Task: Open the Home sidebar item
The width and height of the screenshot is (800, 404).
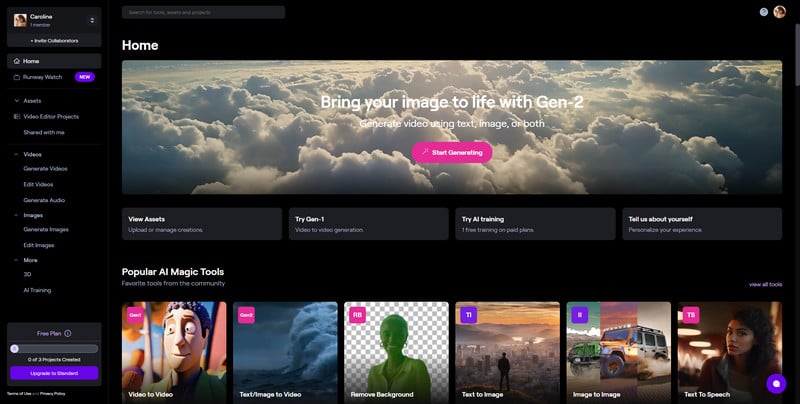Action: point(54,61)
